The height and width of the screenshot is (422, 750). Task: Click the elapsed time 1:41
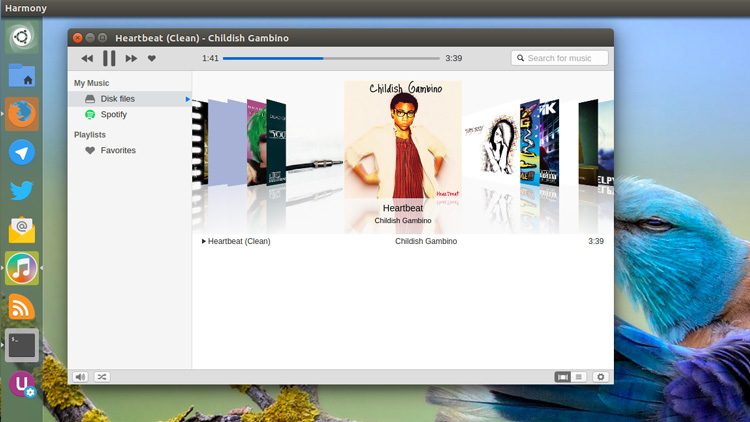click(210, 58)
